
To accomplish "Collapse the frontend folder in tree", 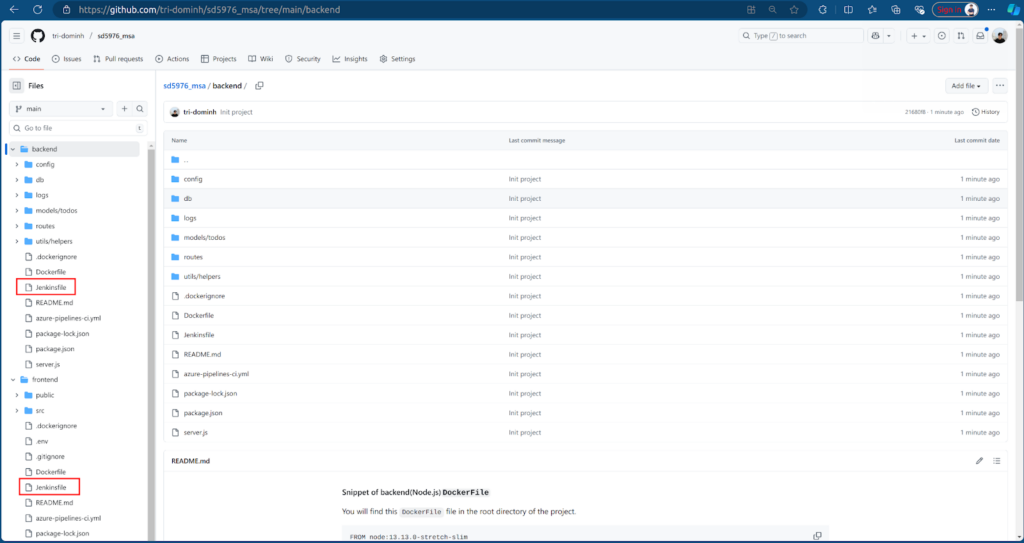I will [13, 380].
